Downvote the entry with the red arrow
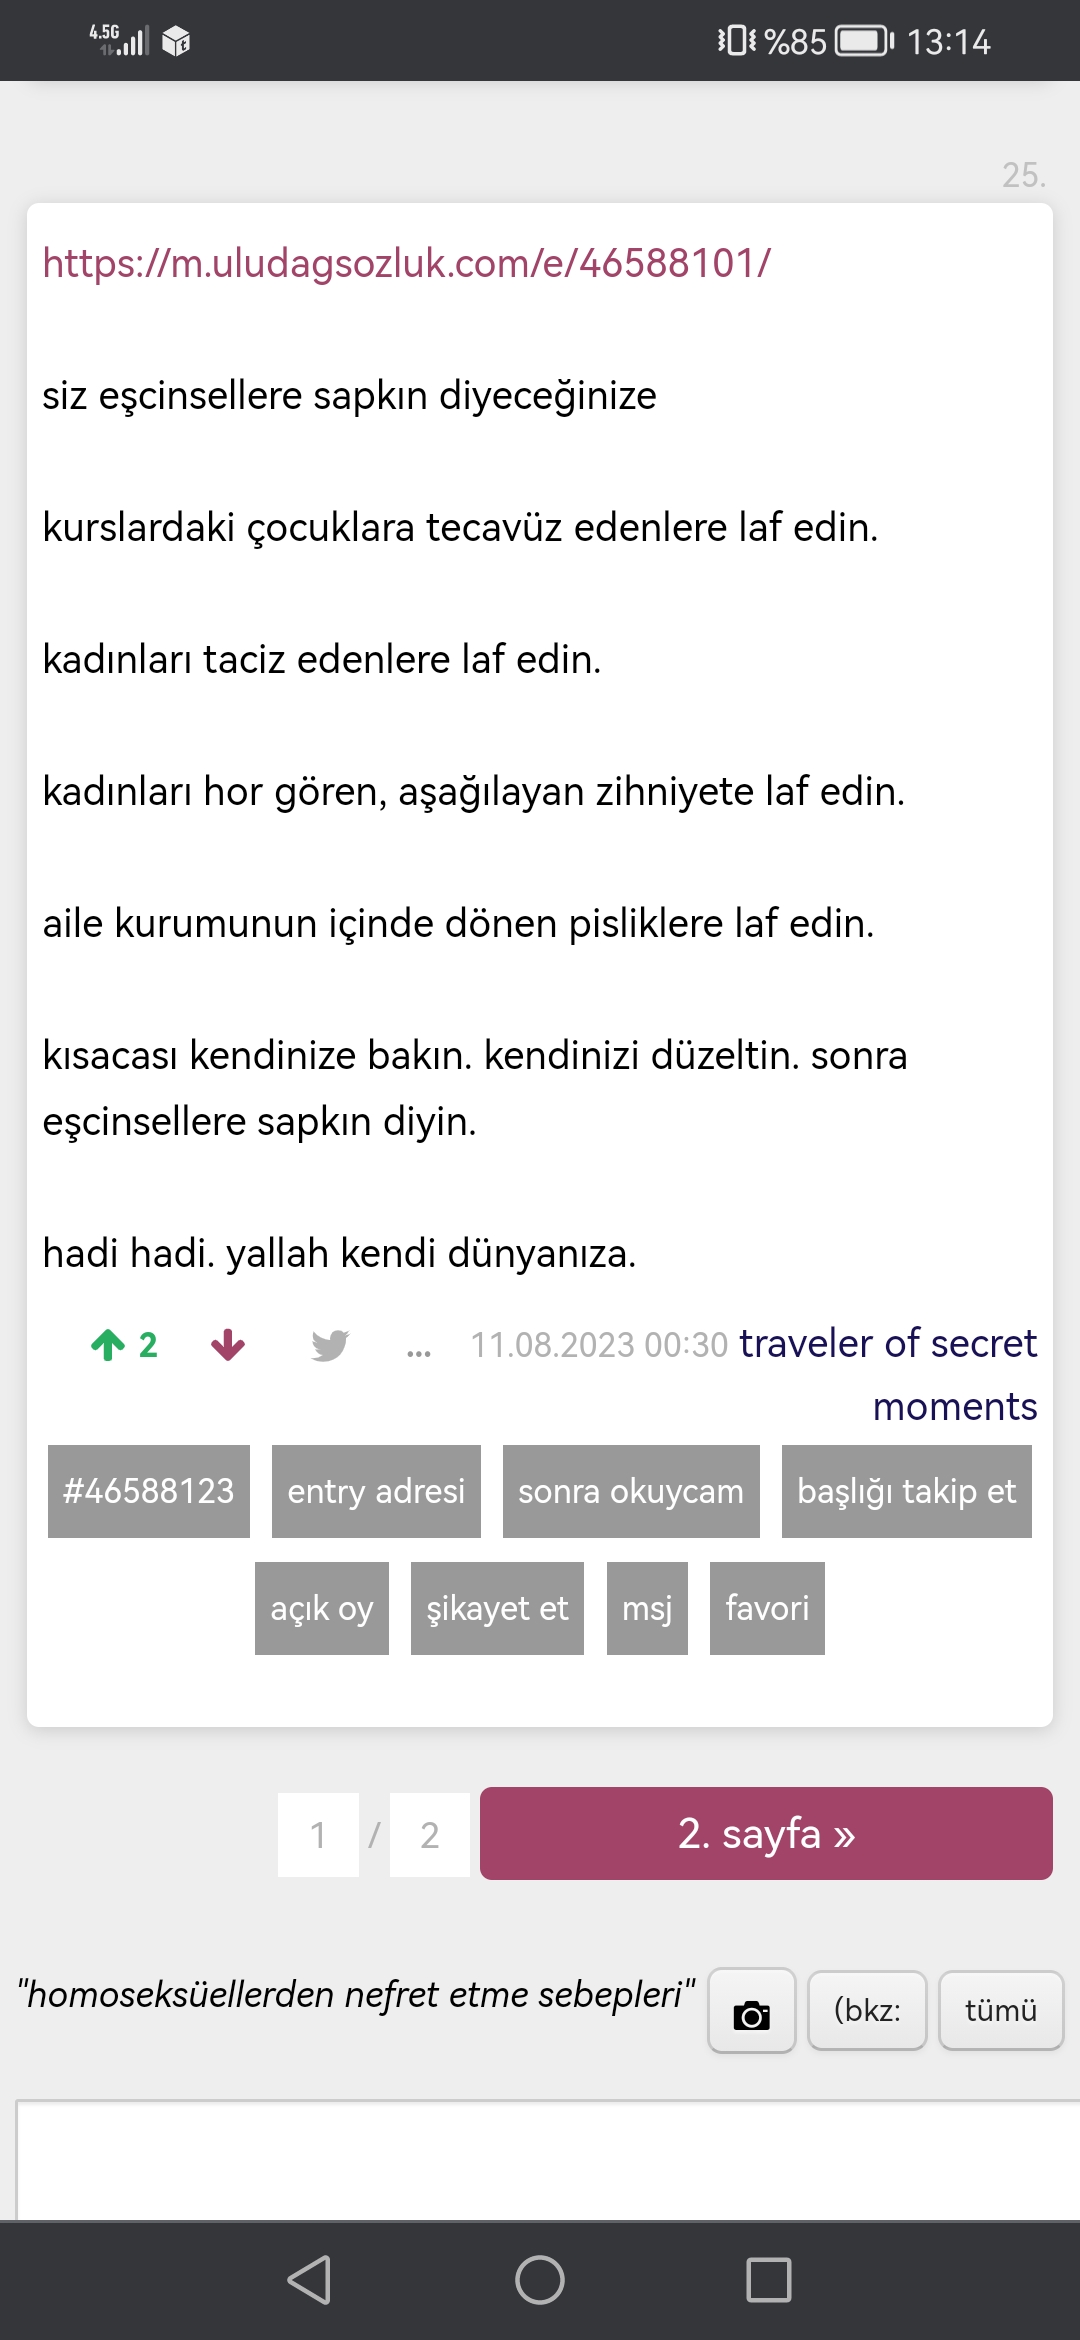Viewport: 1080px width, 2340px height. [x=228, y=1345]
